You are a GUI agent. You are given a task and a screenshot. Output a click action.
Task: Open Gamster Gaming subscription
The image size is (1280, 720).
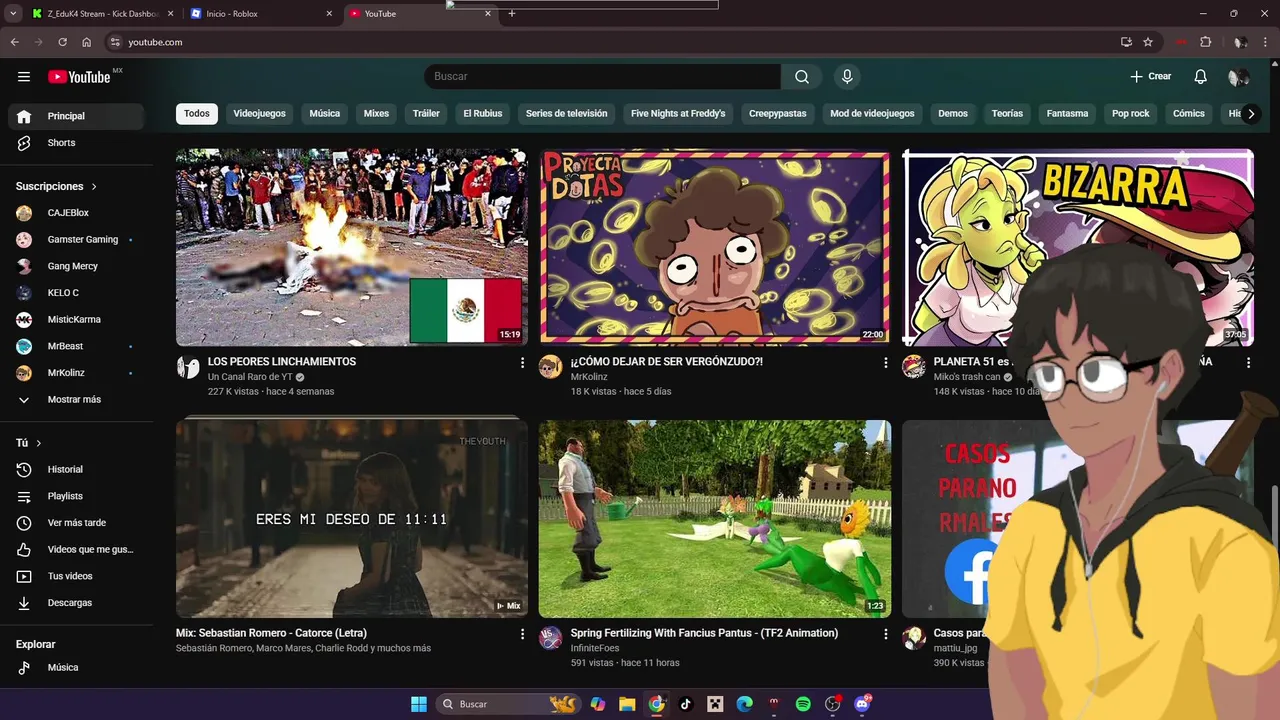pos(77,240)
